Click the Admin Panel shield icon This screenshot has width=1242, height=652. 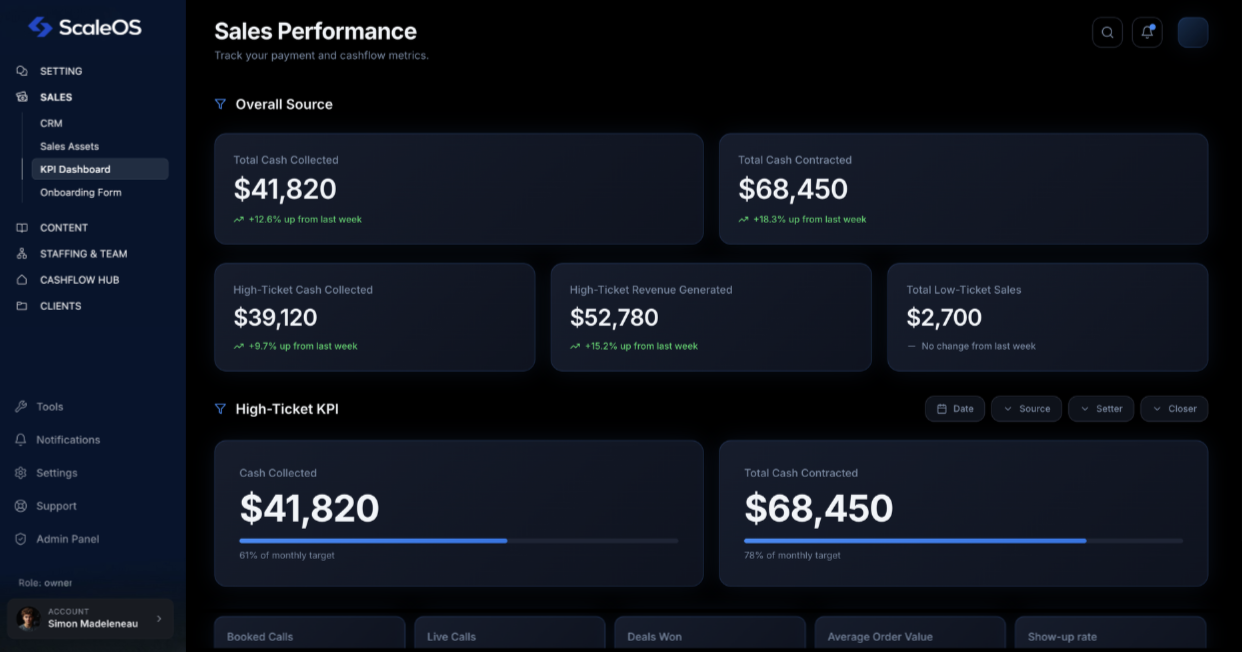[21, 539]
